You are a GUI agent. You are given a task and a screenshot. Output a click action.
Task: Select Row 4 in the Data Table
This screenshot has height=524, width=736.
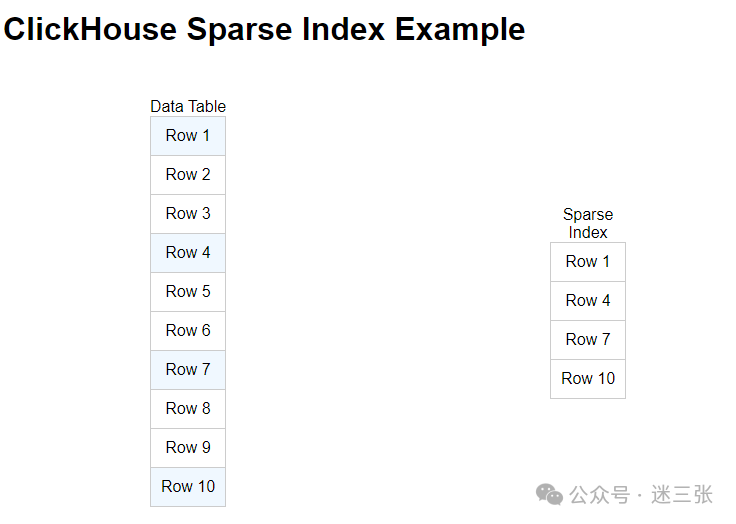(188, 253)
